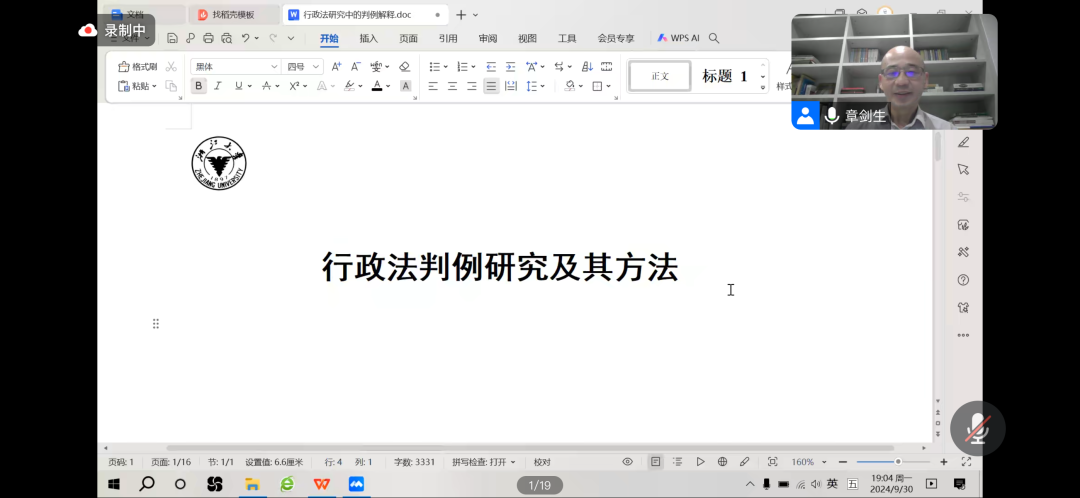Click the clear formatting eraser icon
Viewport: 1080px width, 498px height.
point(404,67)
